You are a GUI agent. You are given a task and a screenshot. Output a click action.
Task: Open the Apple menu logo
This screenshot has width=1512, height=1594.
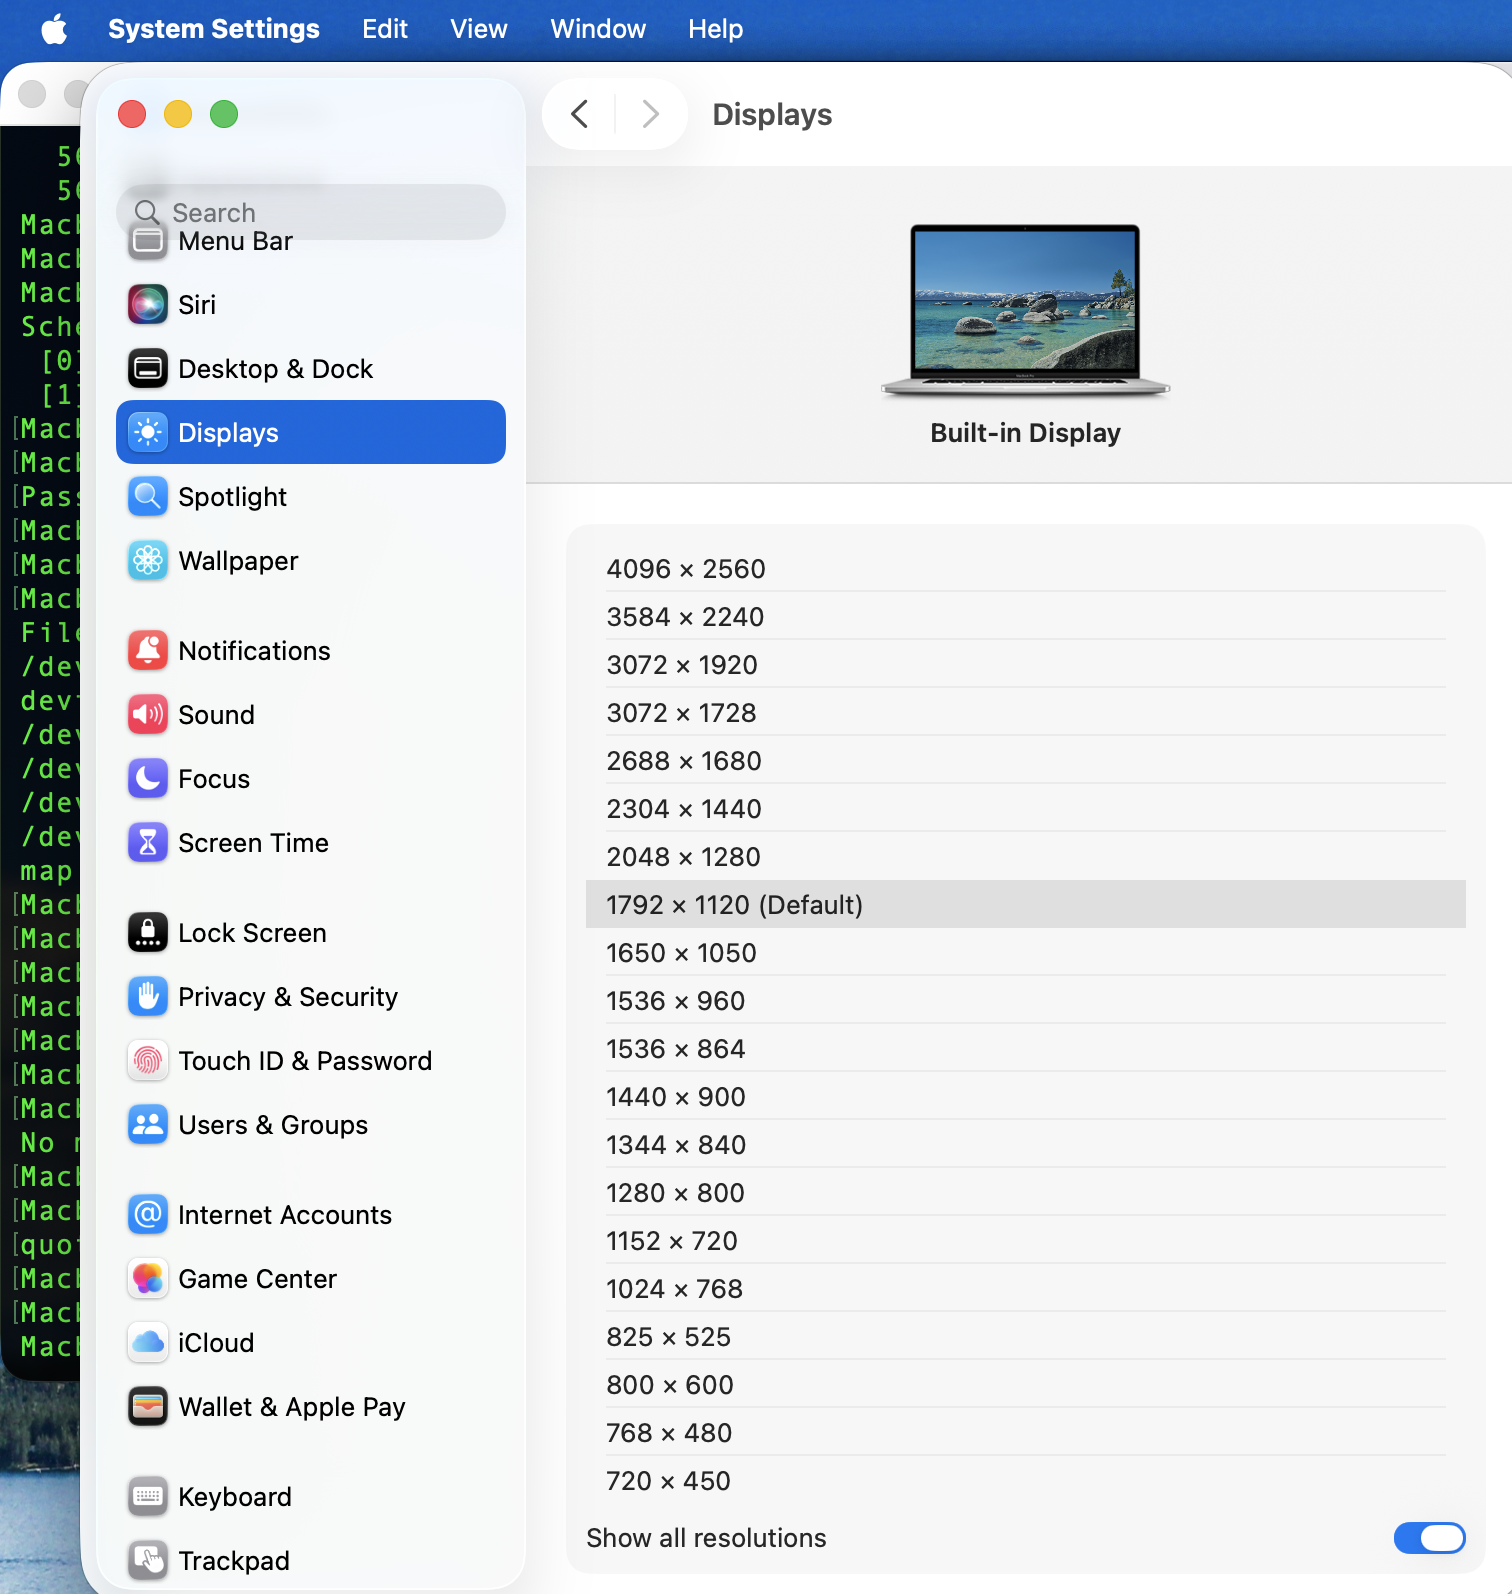(x=55, y=29)
